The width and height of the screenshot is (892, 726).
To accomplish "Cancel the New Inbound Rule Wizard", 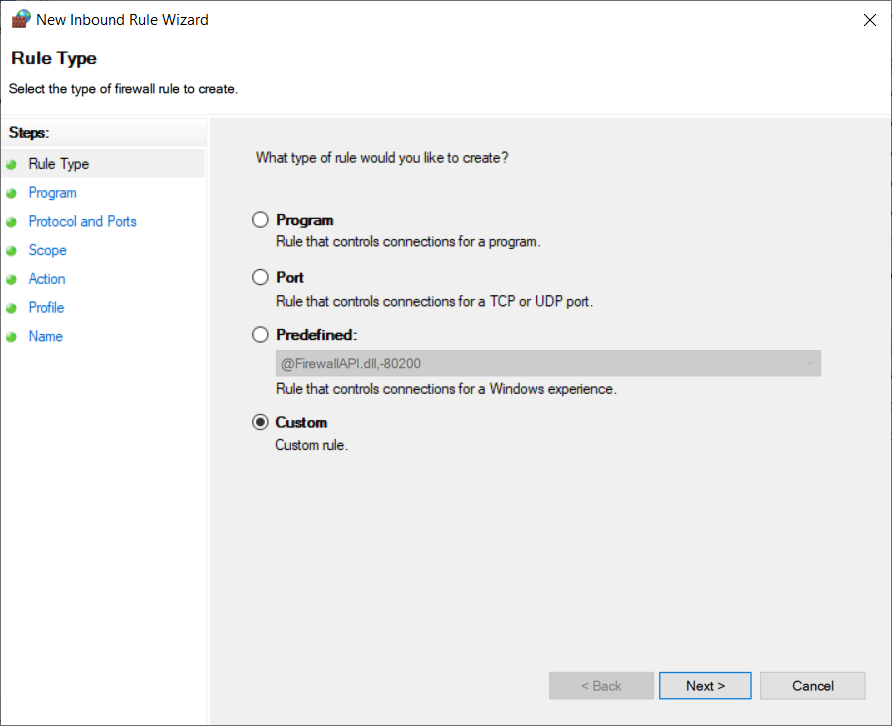I will 812,686.
